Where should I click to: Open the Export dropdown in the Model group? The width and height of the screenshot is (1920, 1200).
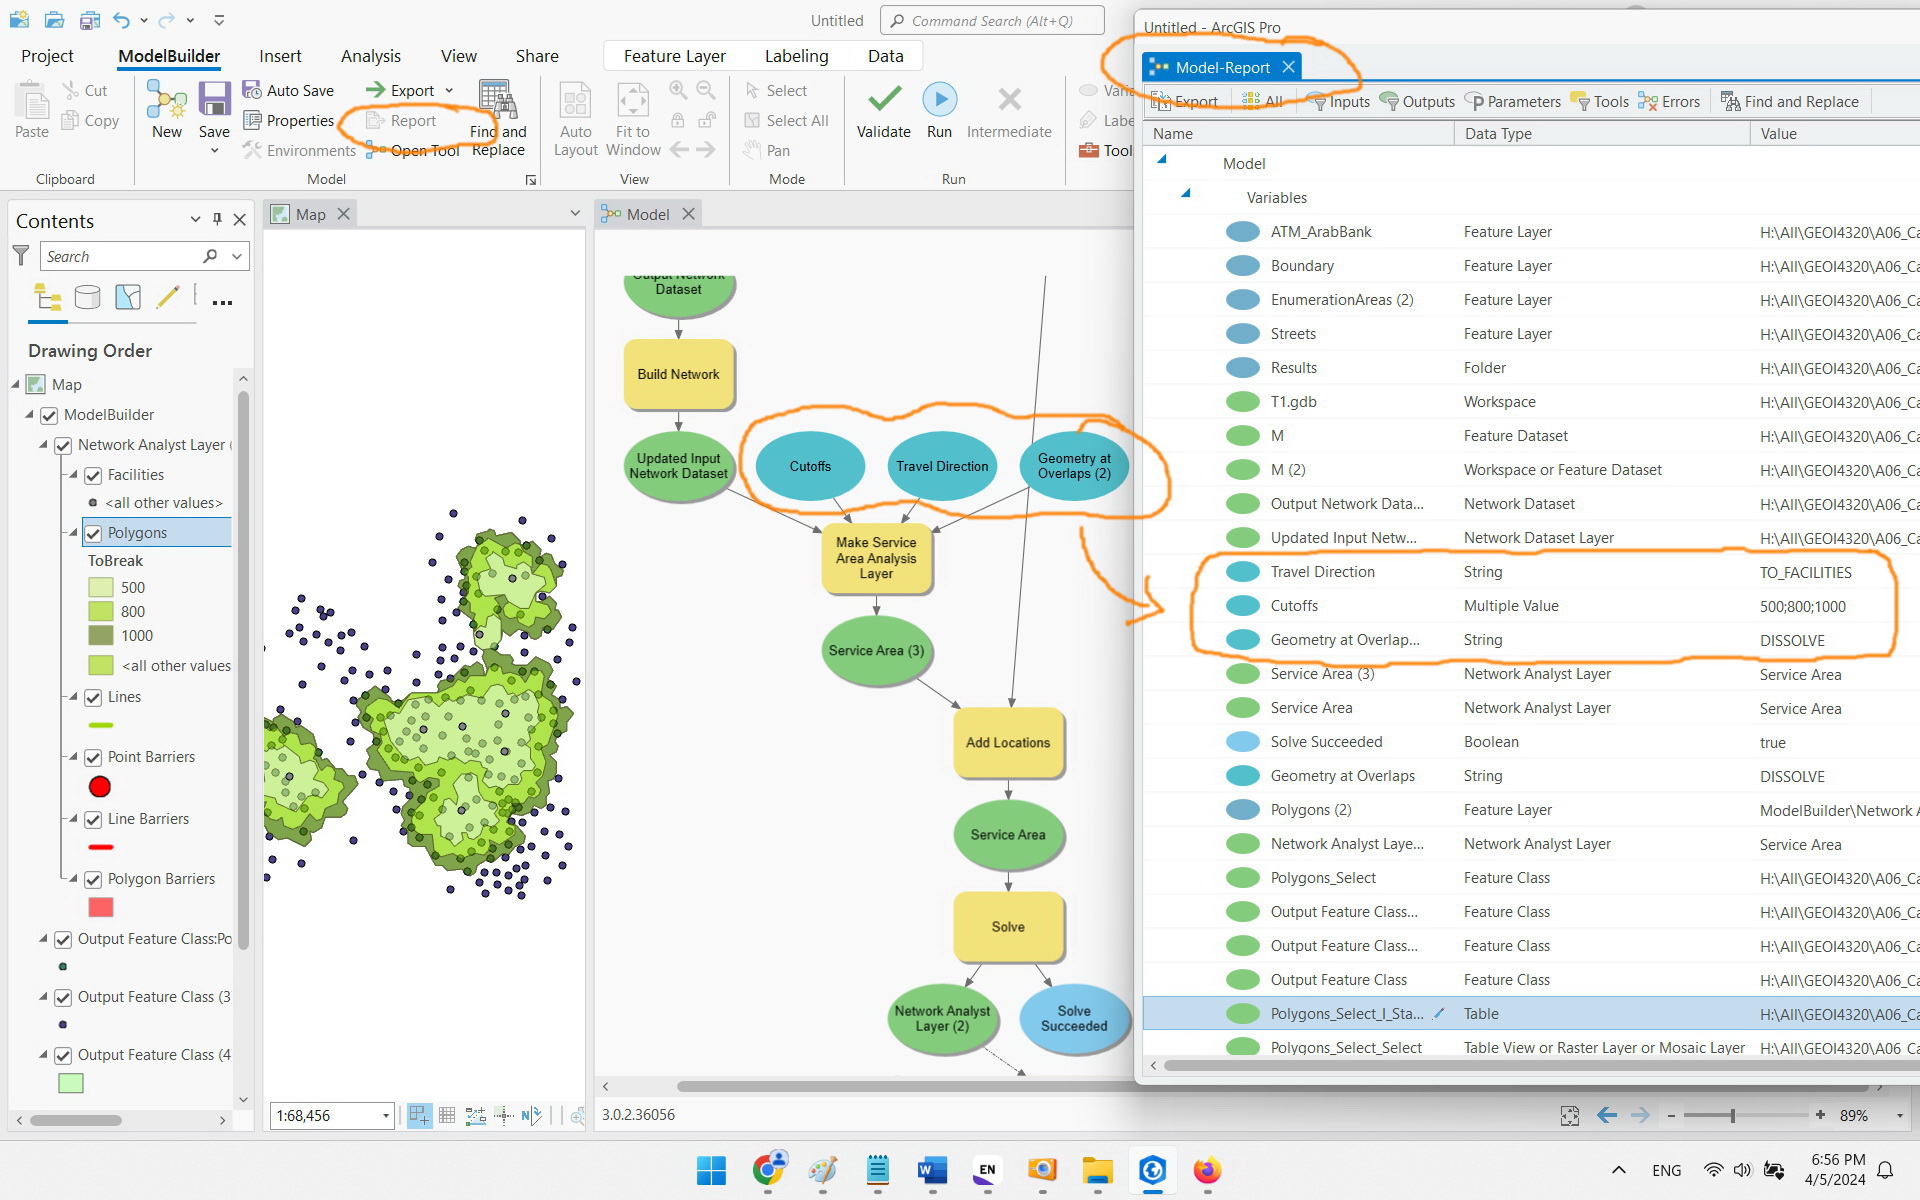[x=450, y=90]
